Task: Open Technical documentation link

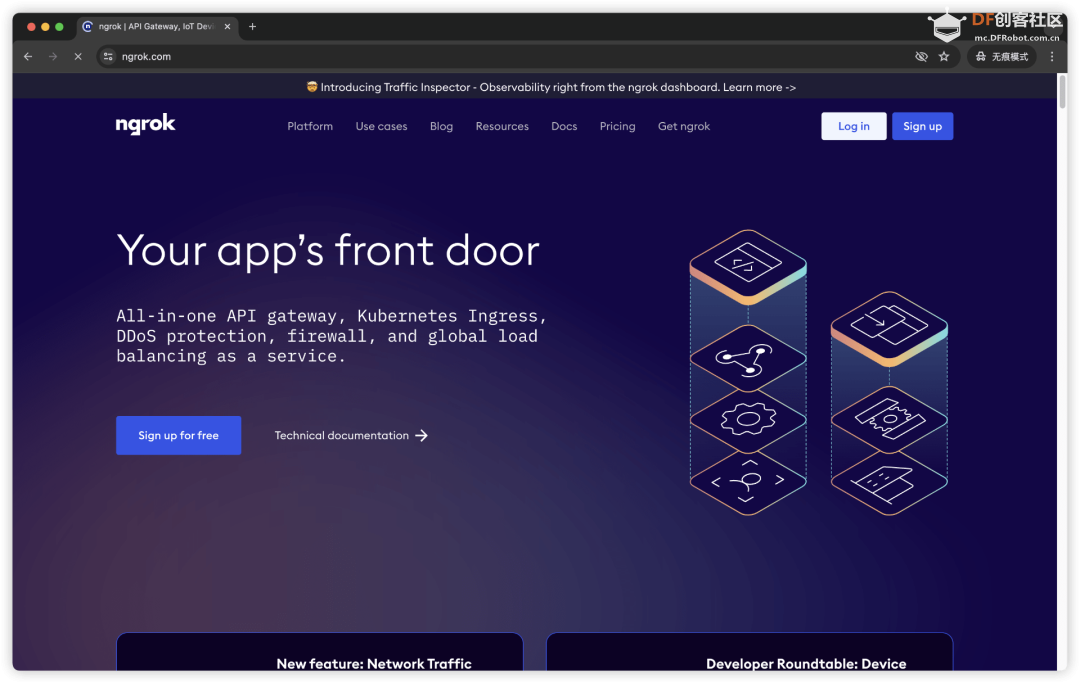Action: (x=351, y=435)
